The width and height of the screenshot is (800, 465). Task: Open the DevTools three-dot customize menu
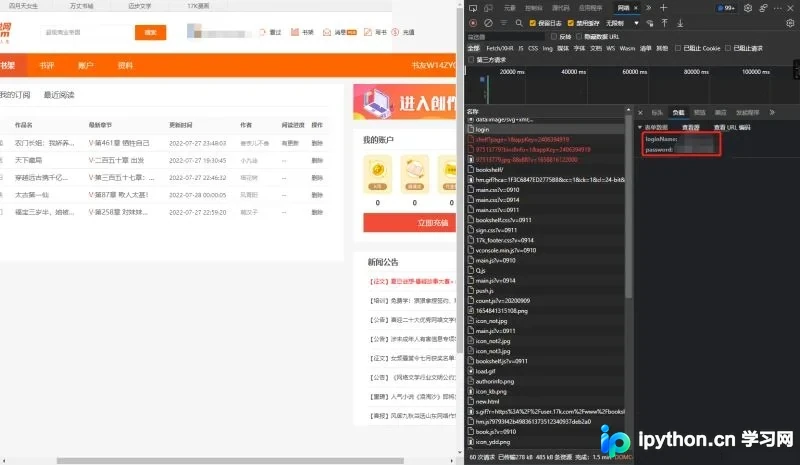[x=778, y=8]
